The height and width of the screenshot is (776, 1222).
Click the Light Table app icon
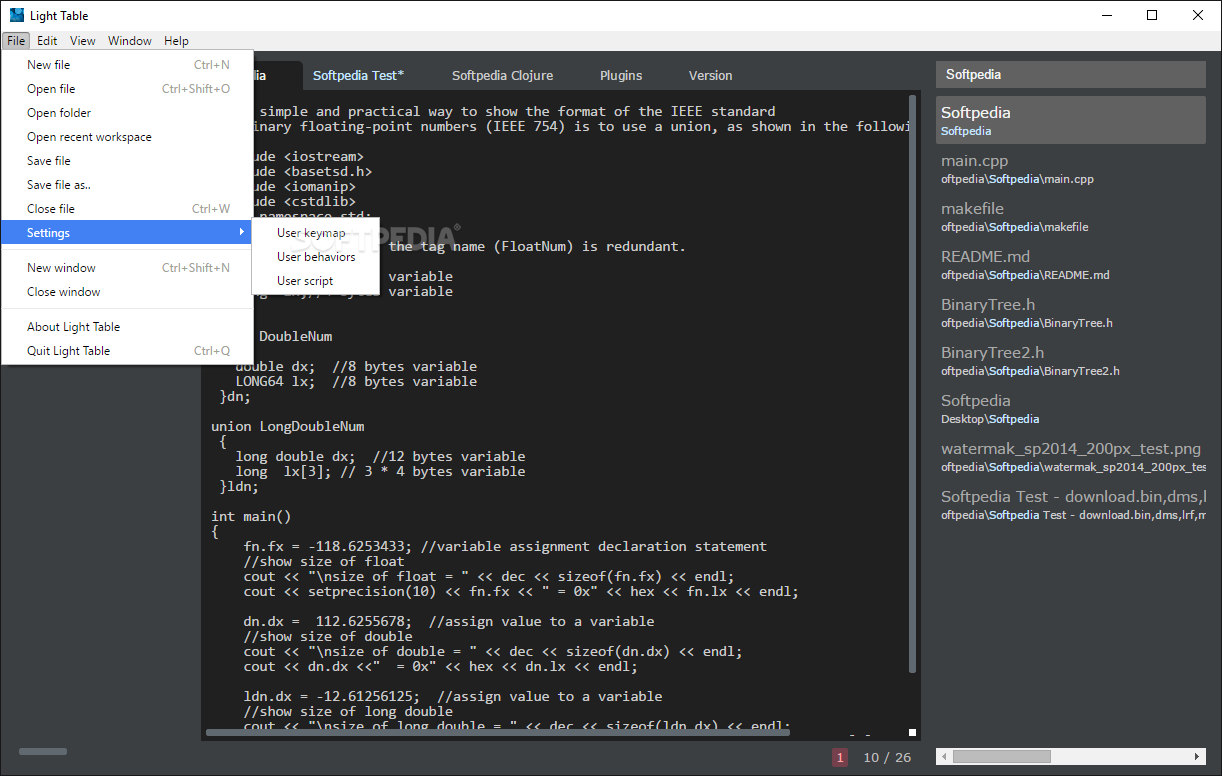point(16,15)
